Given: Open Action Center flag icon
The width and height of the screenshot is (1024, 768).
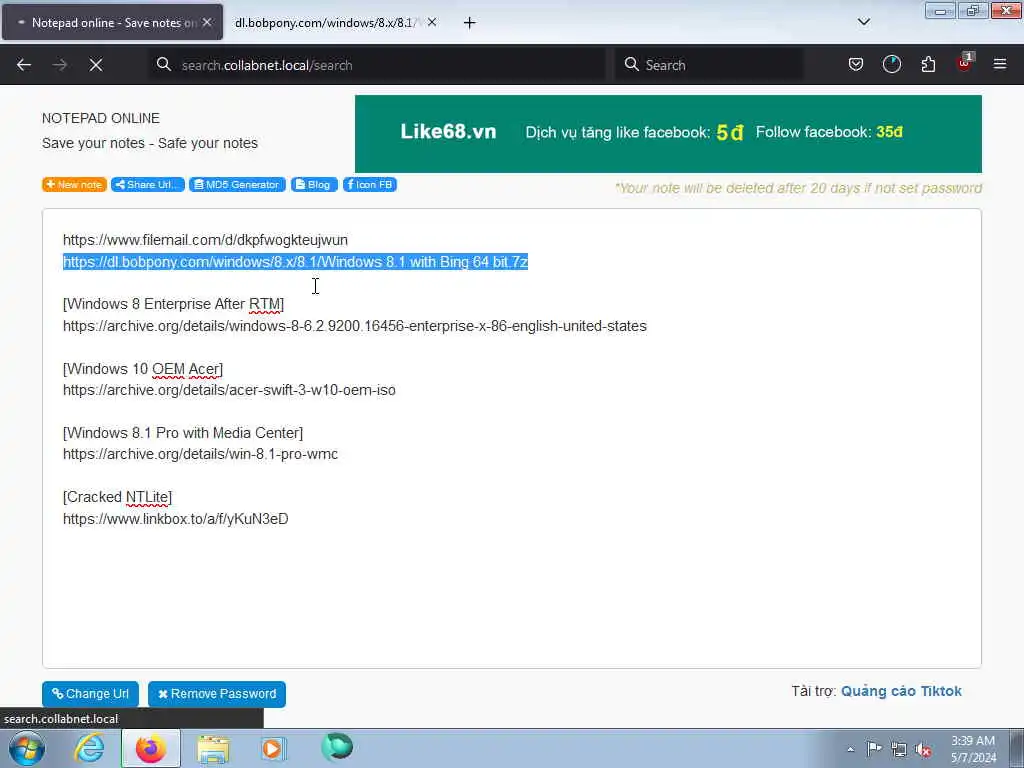Looking at the screenshot, I should coord(874,749).
